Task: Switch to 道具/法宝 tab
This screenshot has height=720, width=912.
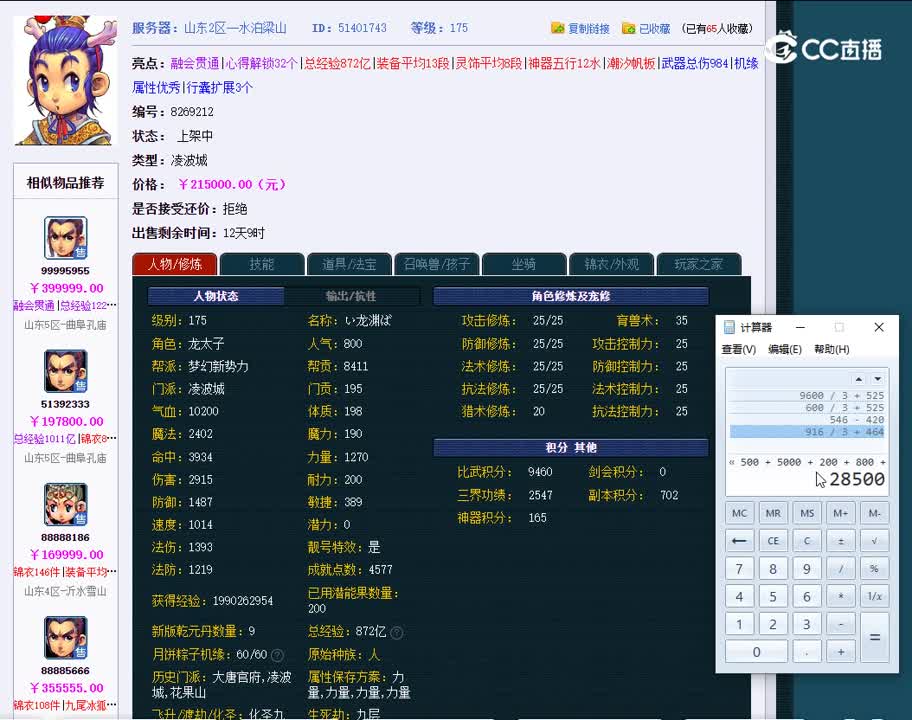Action: (349, 264)
